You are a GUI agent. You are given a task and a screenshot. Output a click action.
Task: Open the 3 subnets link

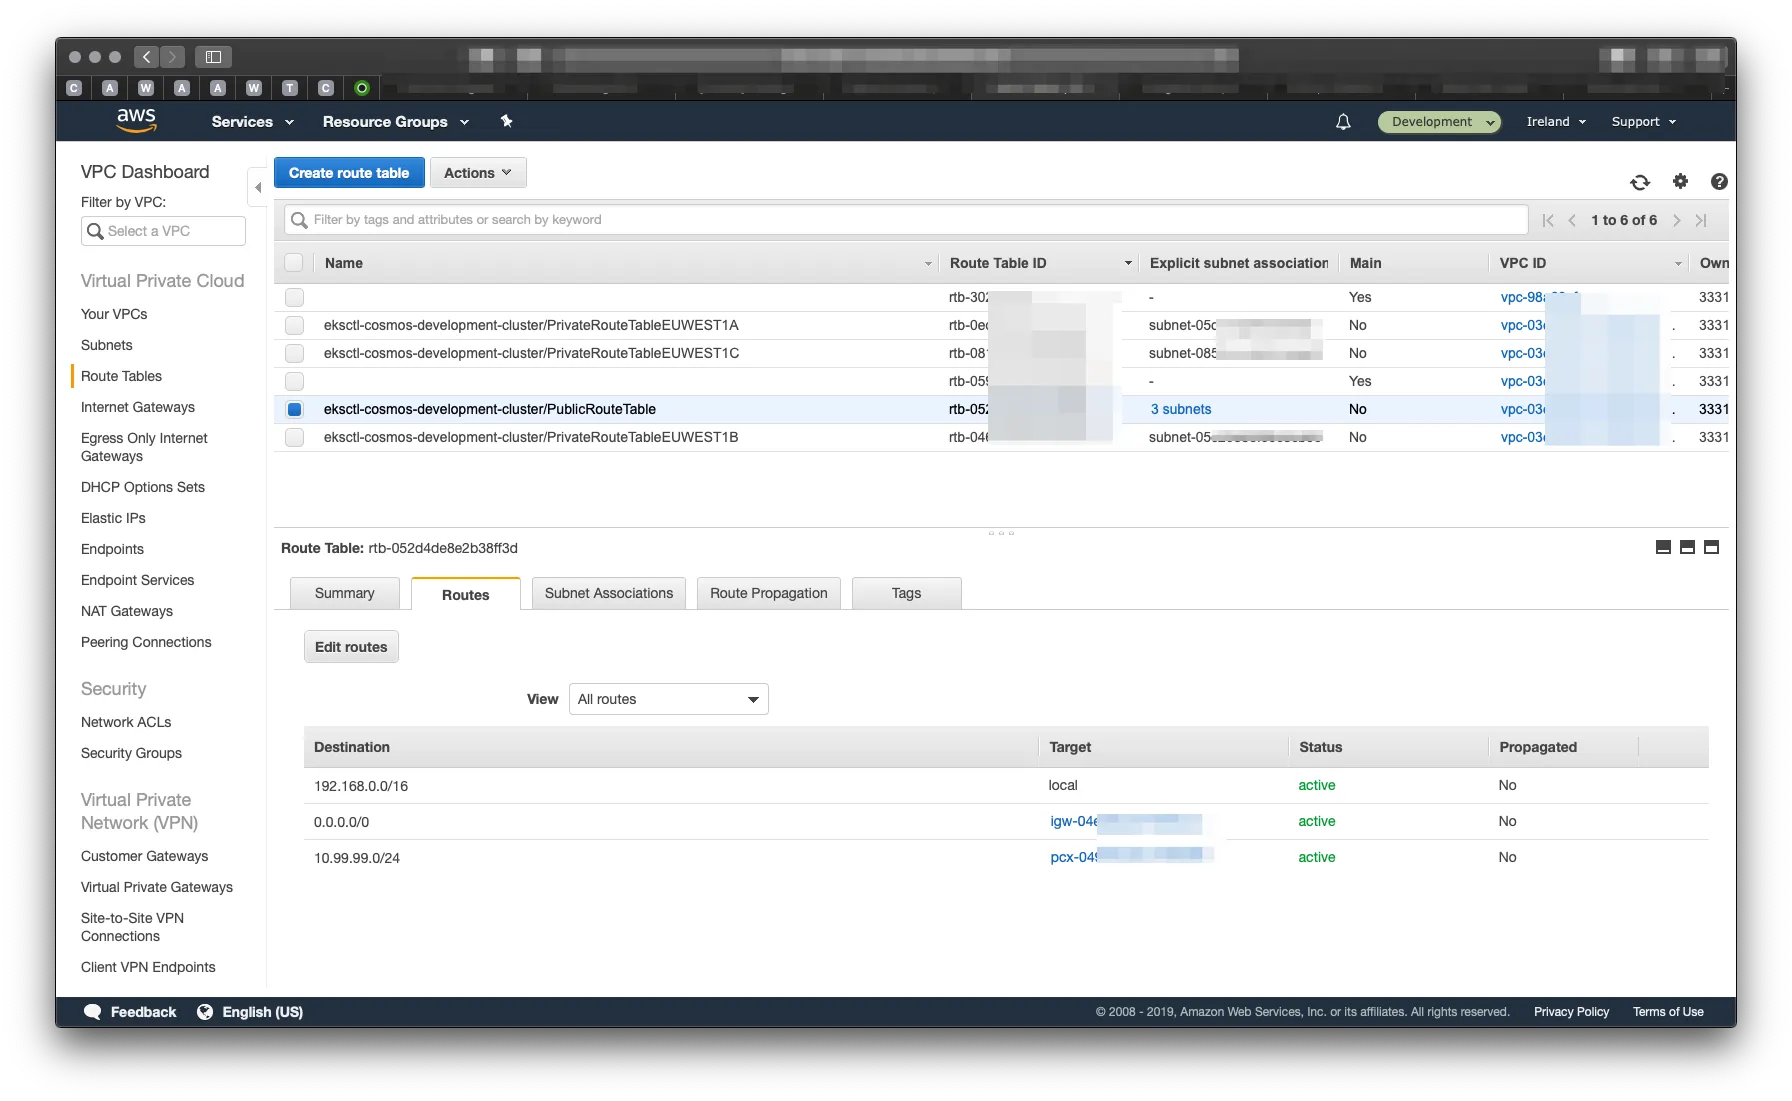(1180, 409)
